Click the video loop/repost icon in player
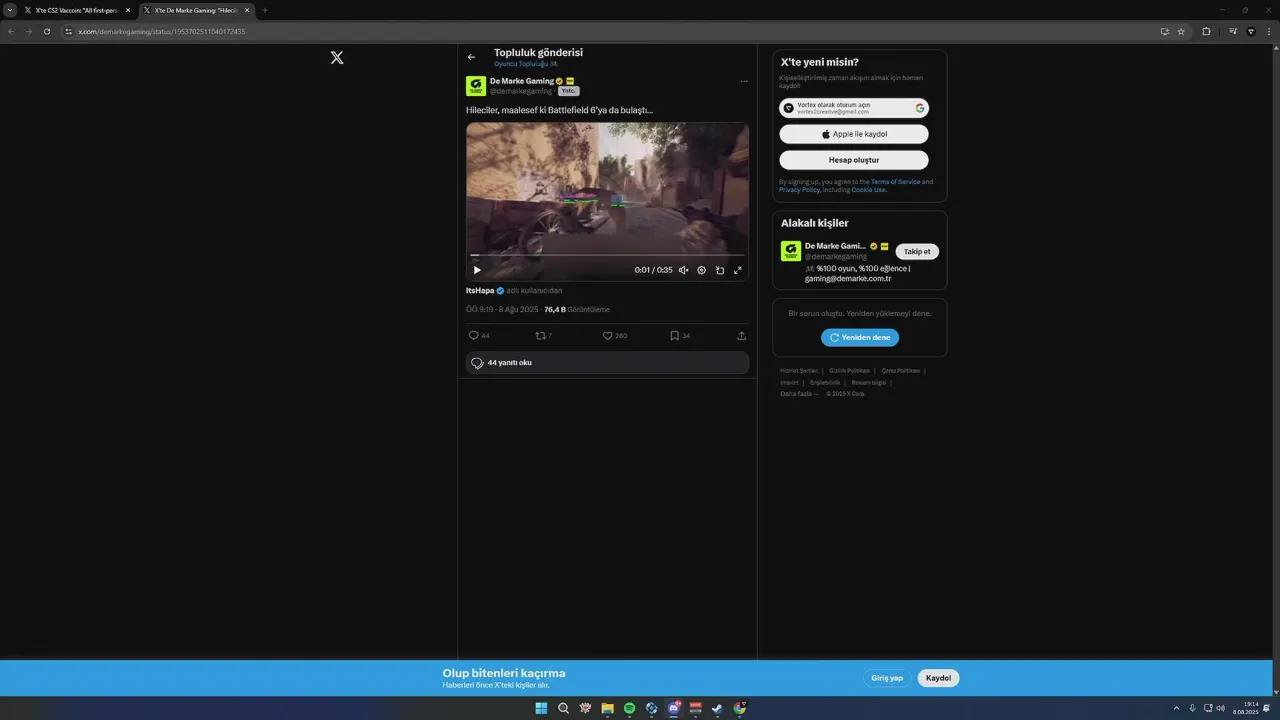 720,270
